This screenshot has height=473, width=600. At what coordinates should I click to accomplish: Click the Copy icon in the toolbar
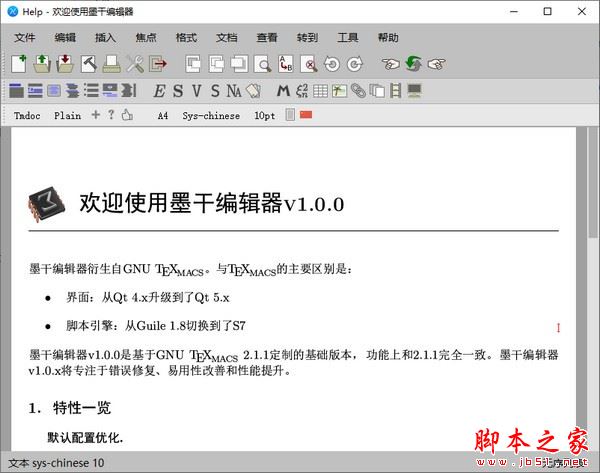pyautogui.click(x=217, y=64)
